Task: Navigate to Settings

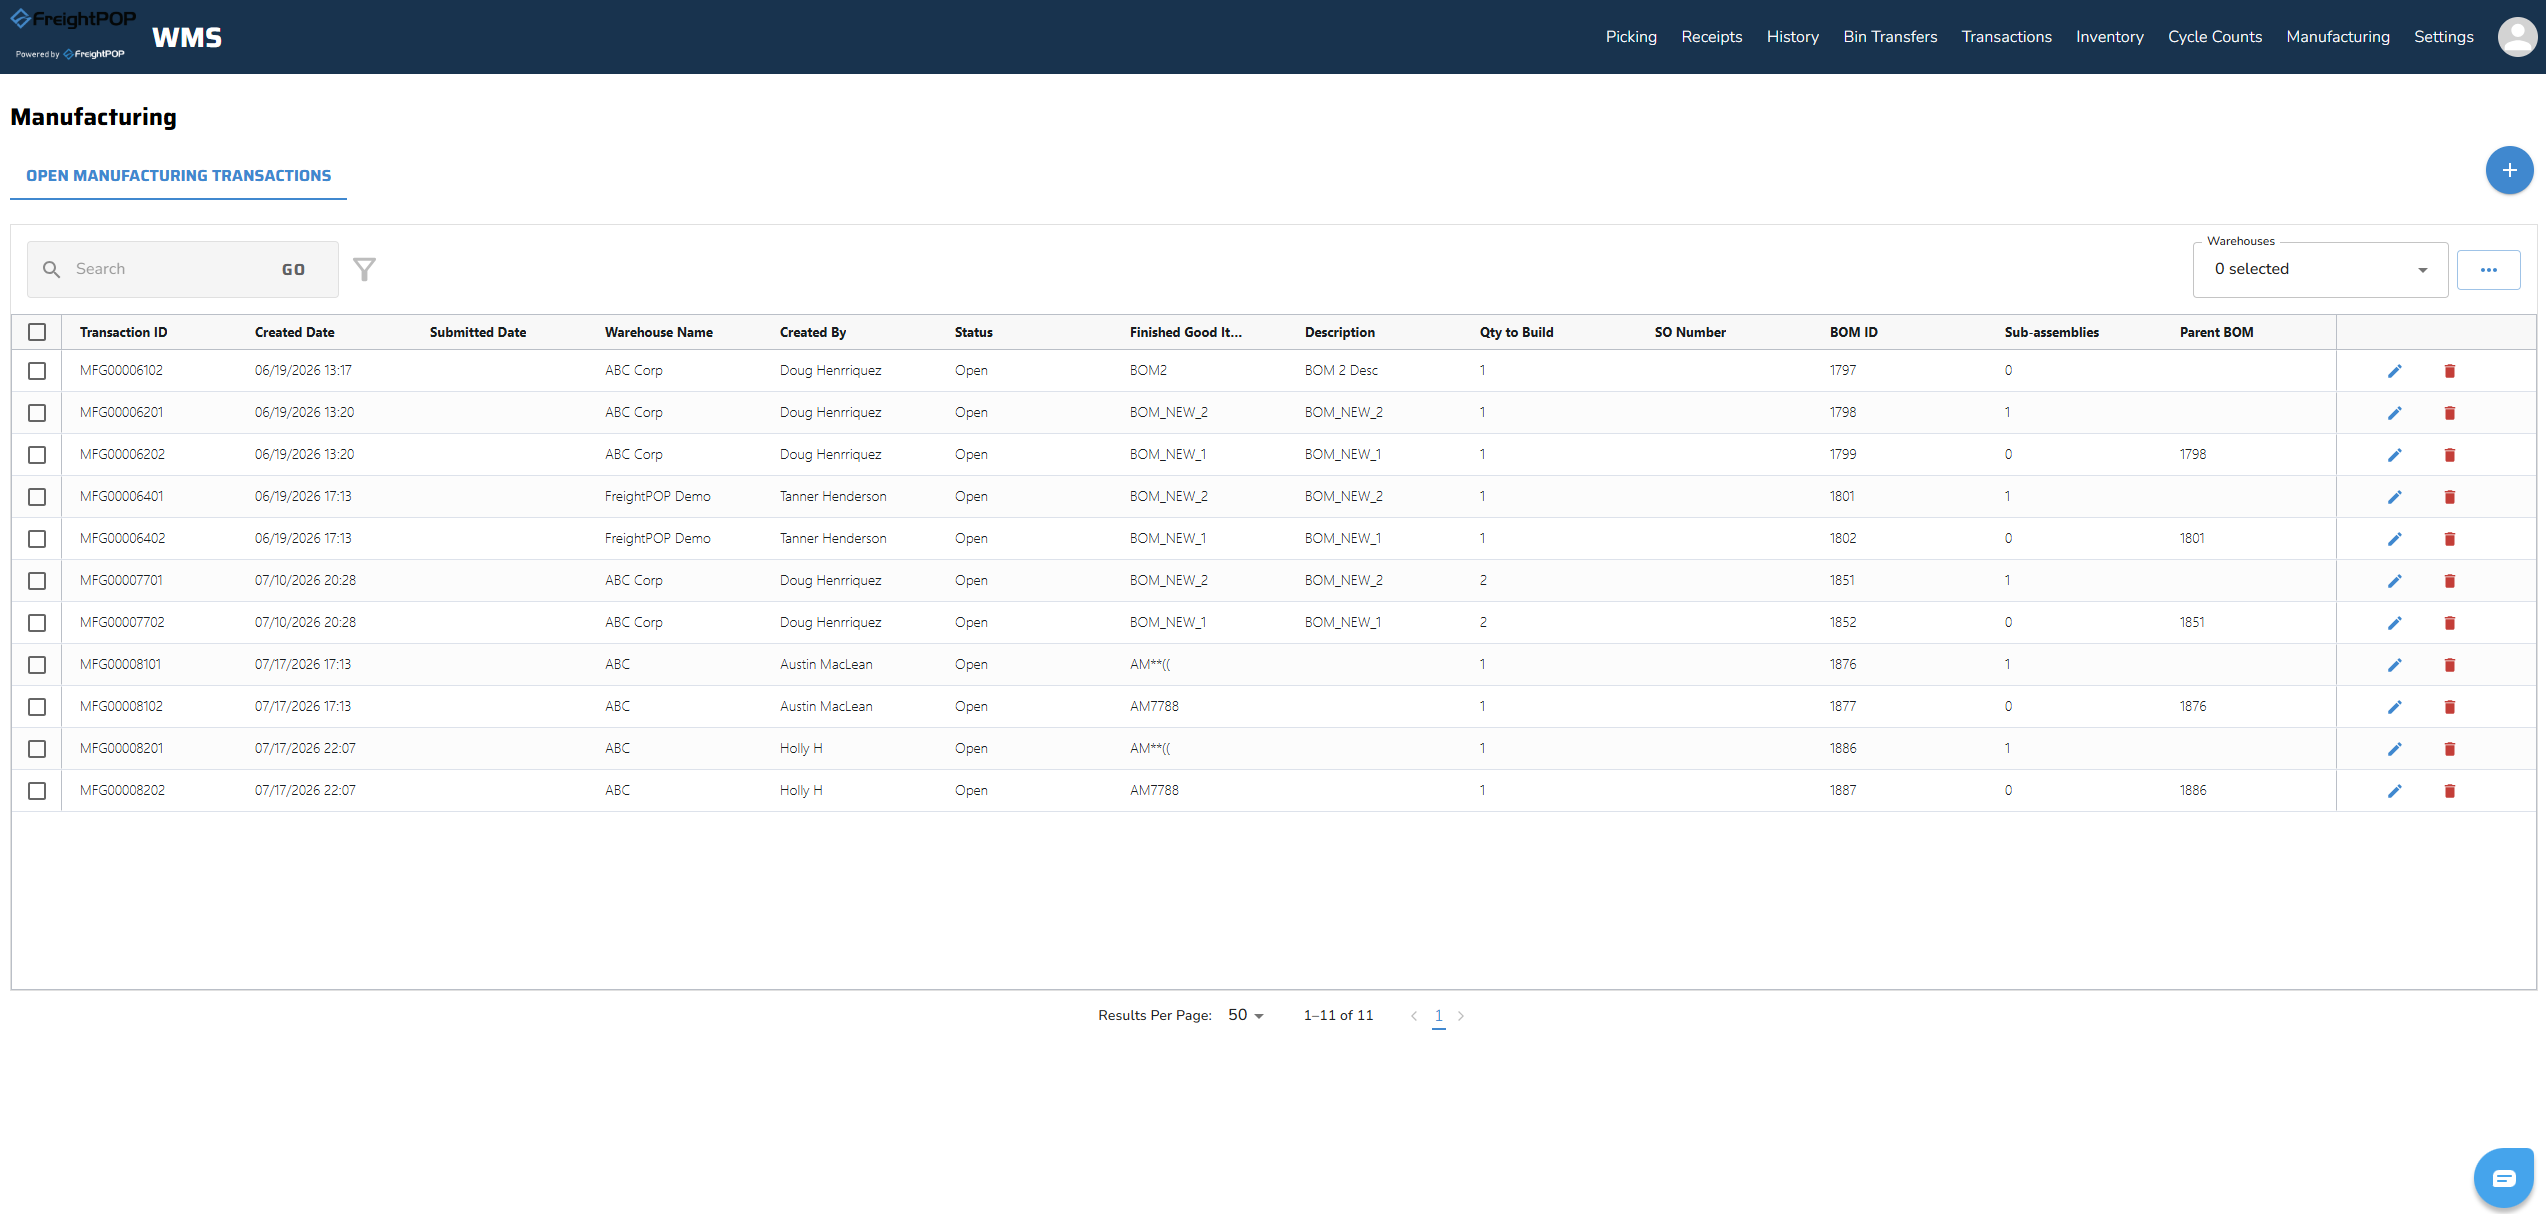Action: 2443,37
